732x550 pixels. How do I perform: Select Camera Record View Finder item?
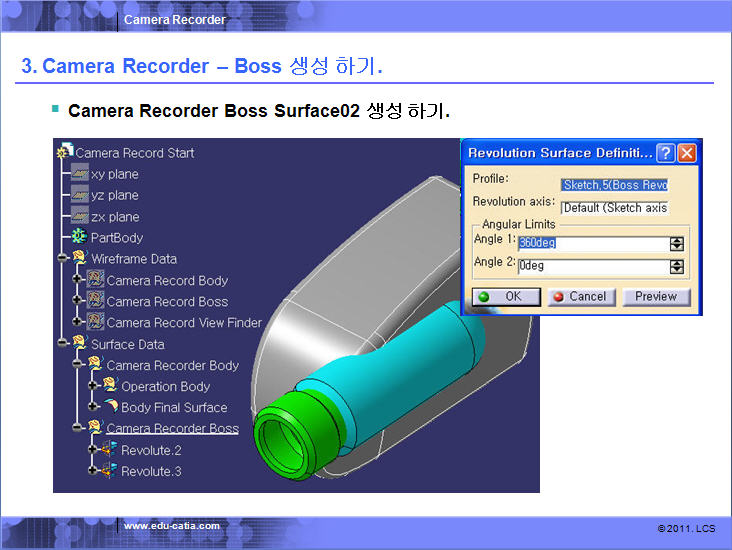(184, 322)
